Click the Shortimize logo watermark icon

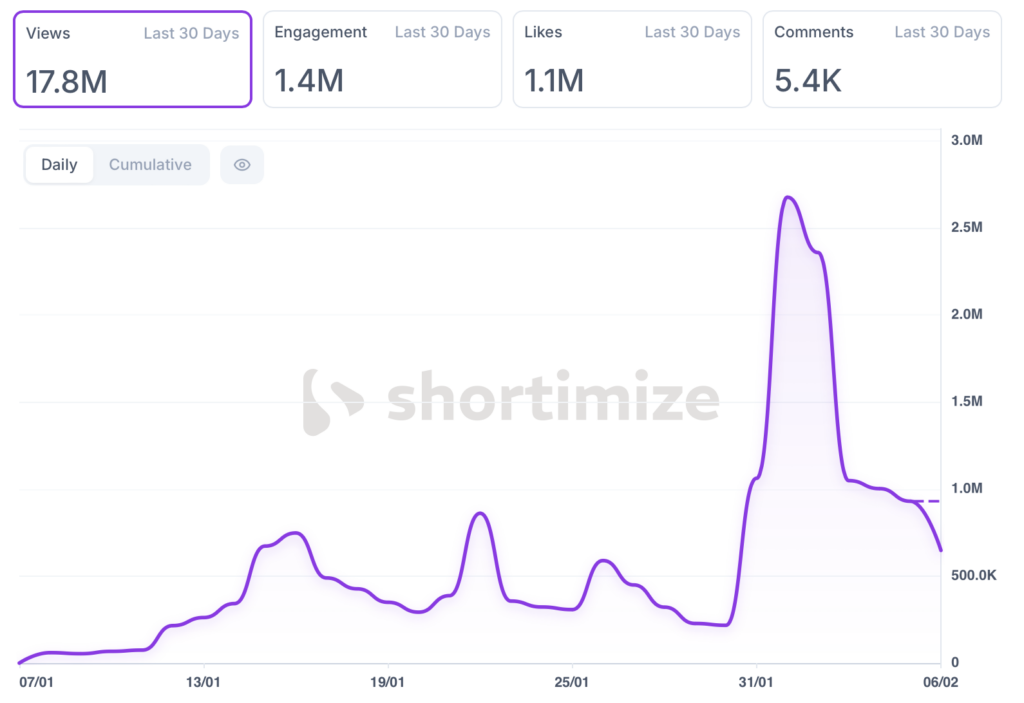click(x=333, y=402)
